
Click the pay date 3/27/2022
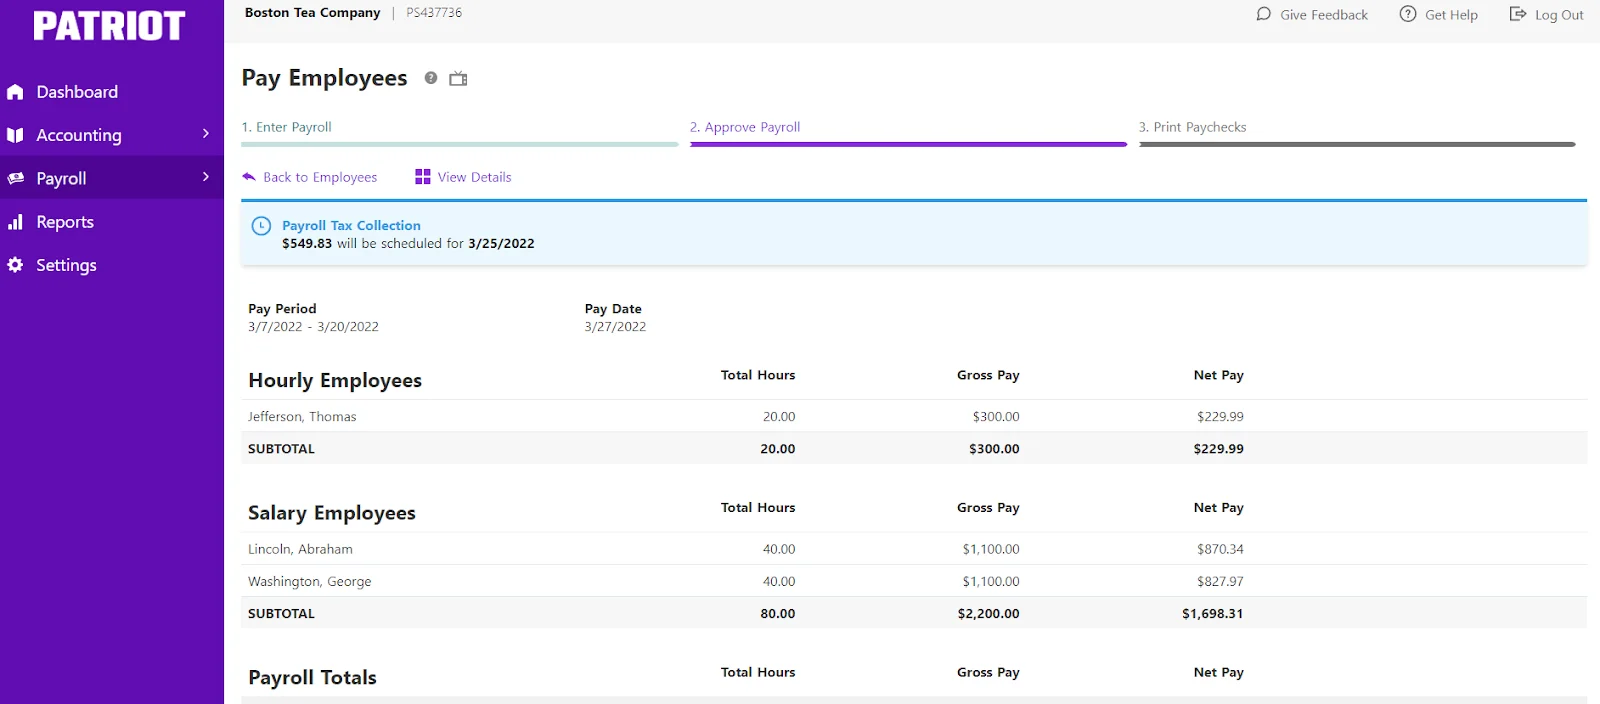pos(615,327)
